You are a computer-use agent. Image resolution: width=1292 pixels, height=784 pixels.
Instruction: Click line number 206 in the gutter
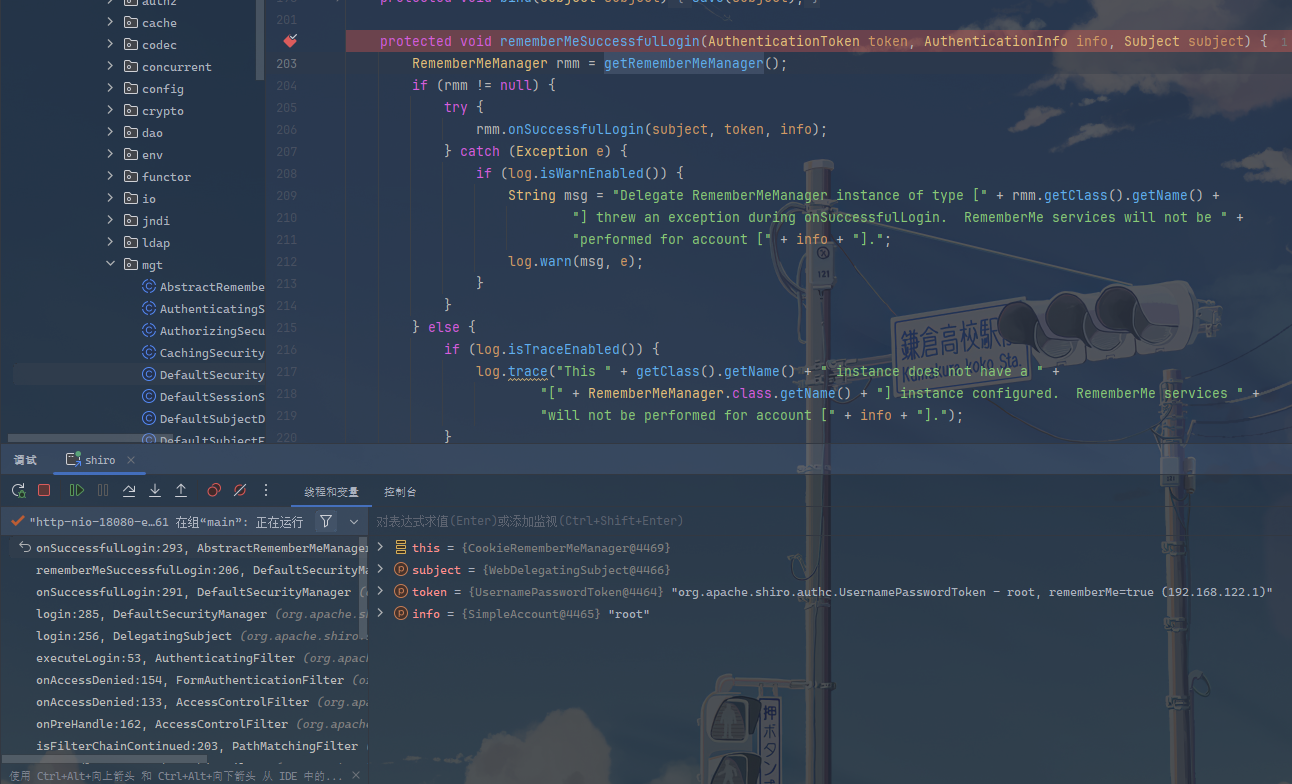coord(286,129)
